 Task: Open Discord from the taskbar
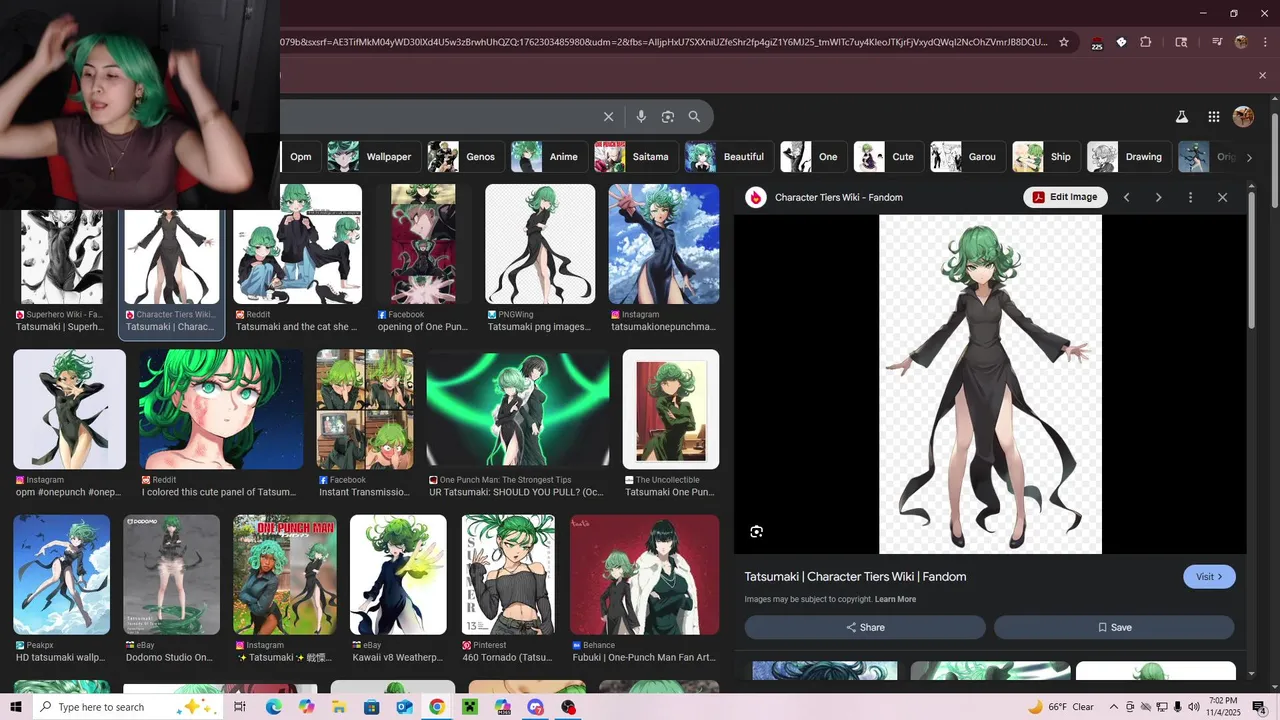point(536,707)
